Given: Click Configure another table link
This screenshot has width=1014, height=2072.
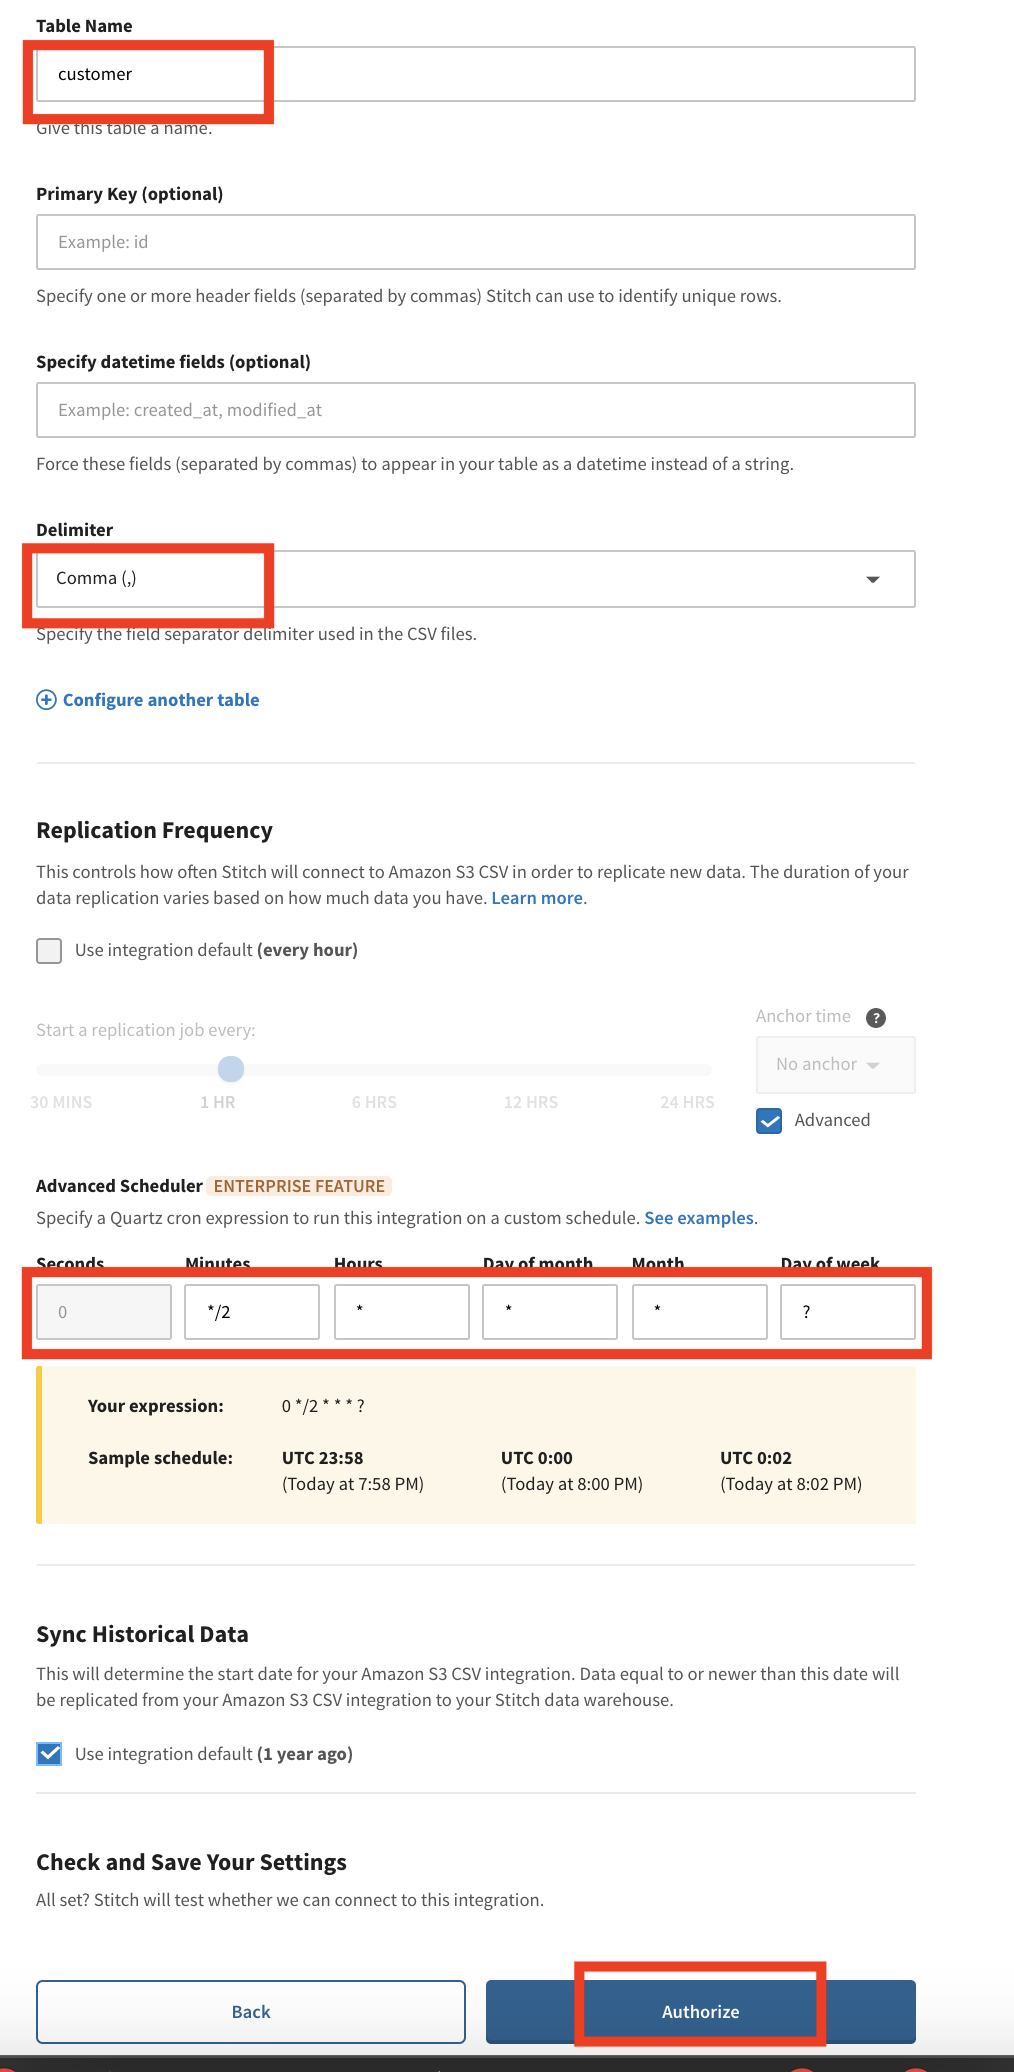Looking at the screenshot, I should coord(161,700).
